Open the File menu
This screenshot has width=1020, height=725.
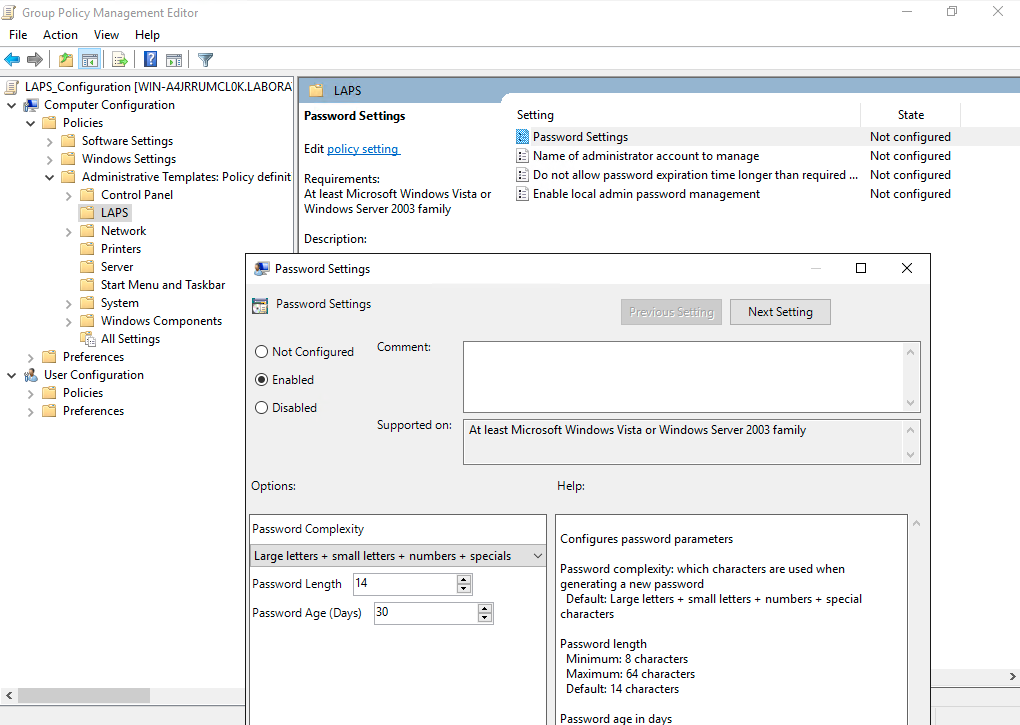(18, 34)
